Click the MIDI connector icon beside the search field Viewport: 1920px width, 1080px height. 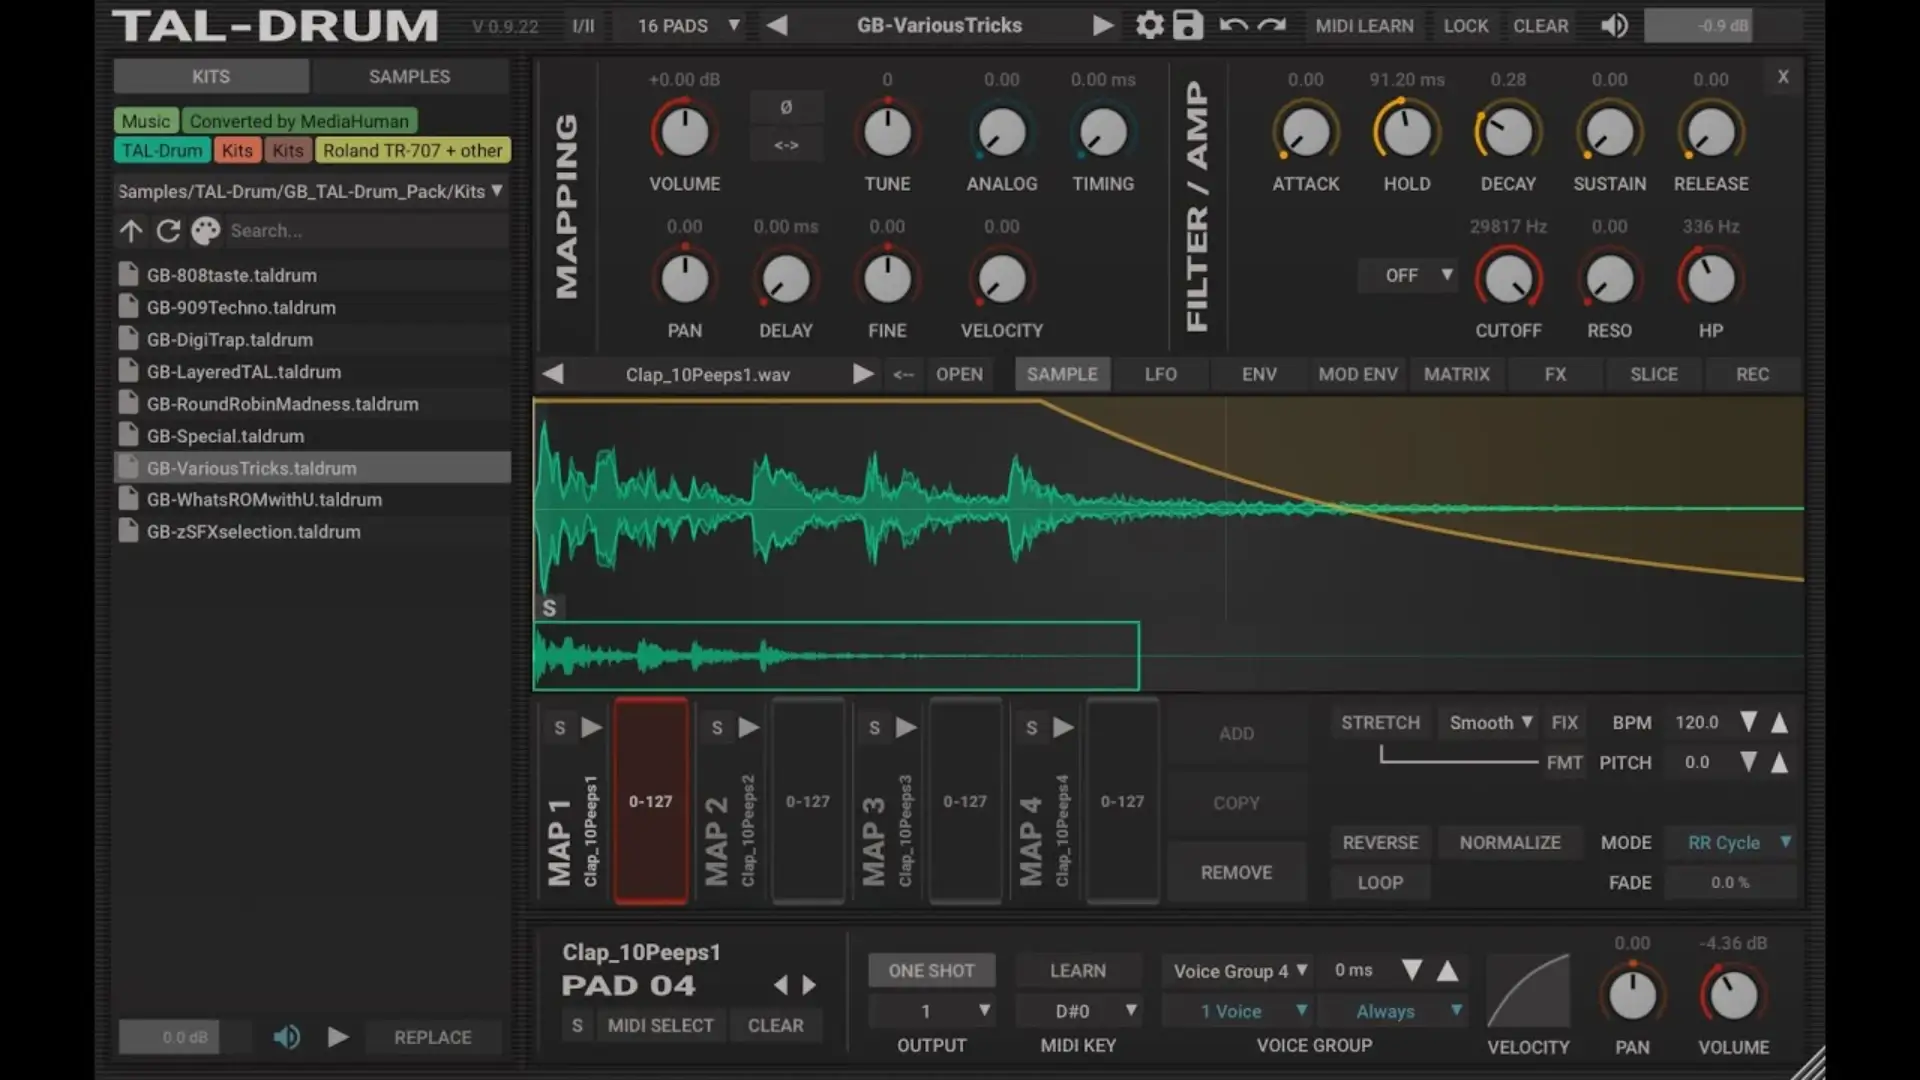click(205, 230)
